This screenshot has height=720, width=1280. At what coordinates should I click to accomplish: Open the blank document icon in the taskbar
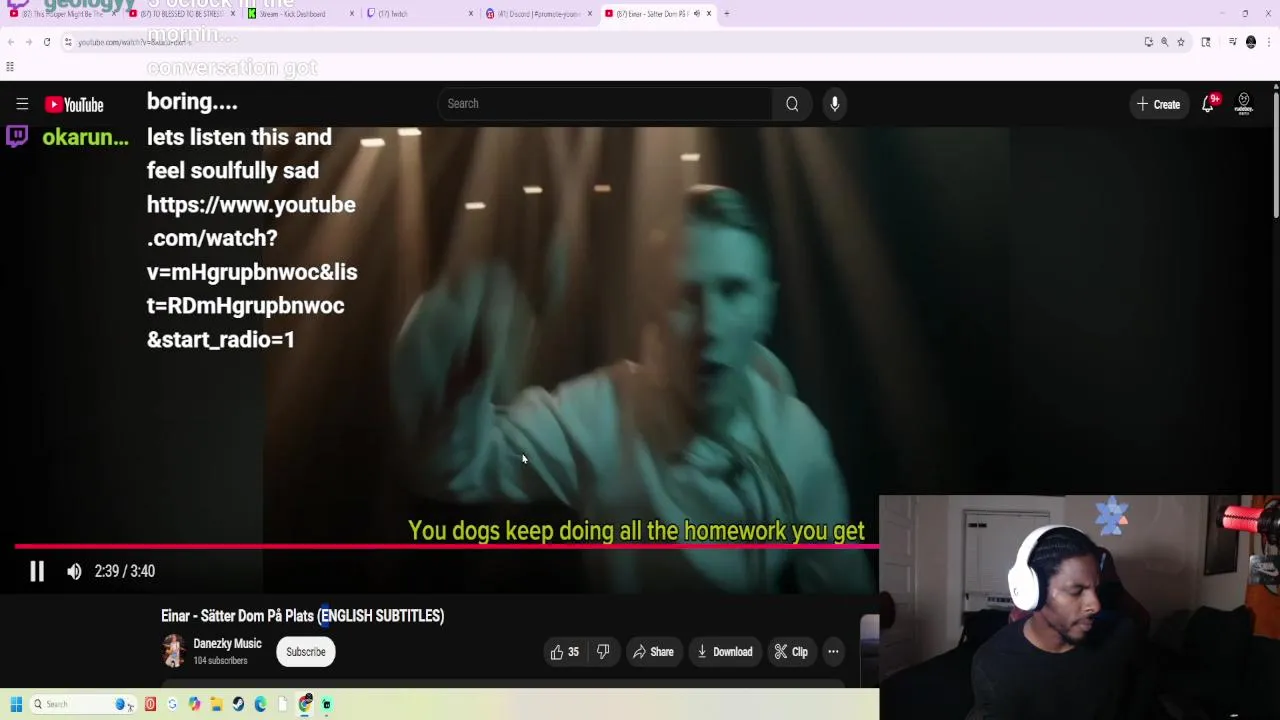point(283,704)
